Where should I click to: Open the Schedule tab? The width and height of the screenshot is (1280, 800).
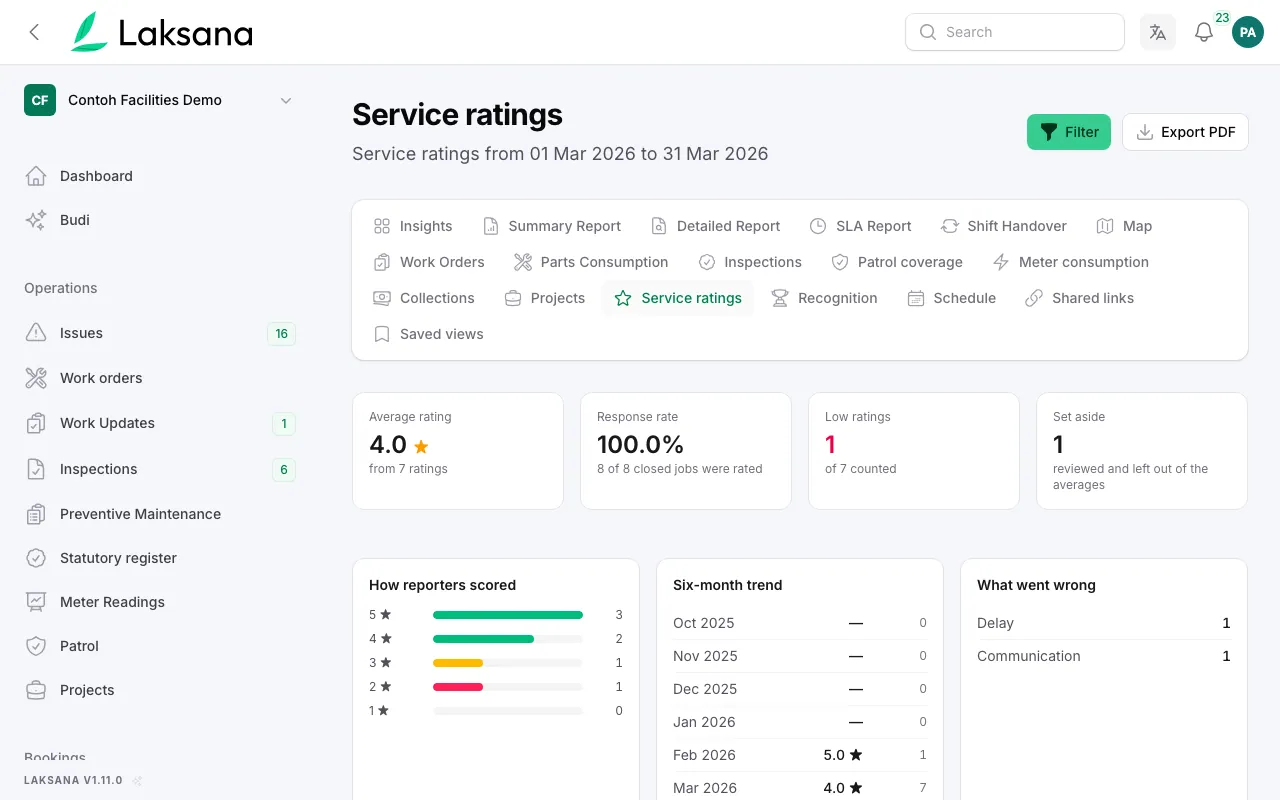(952, 298)
